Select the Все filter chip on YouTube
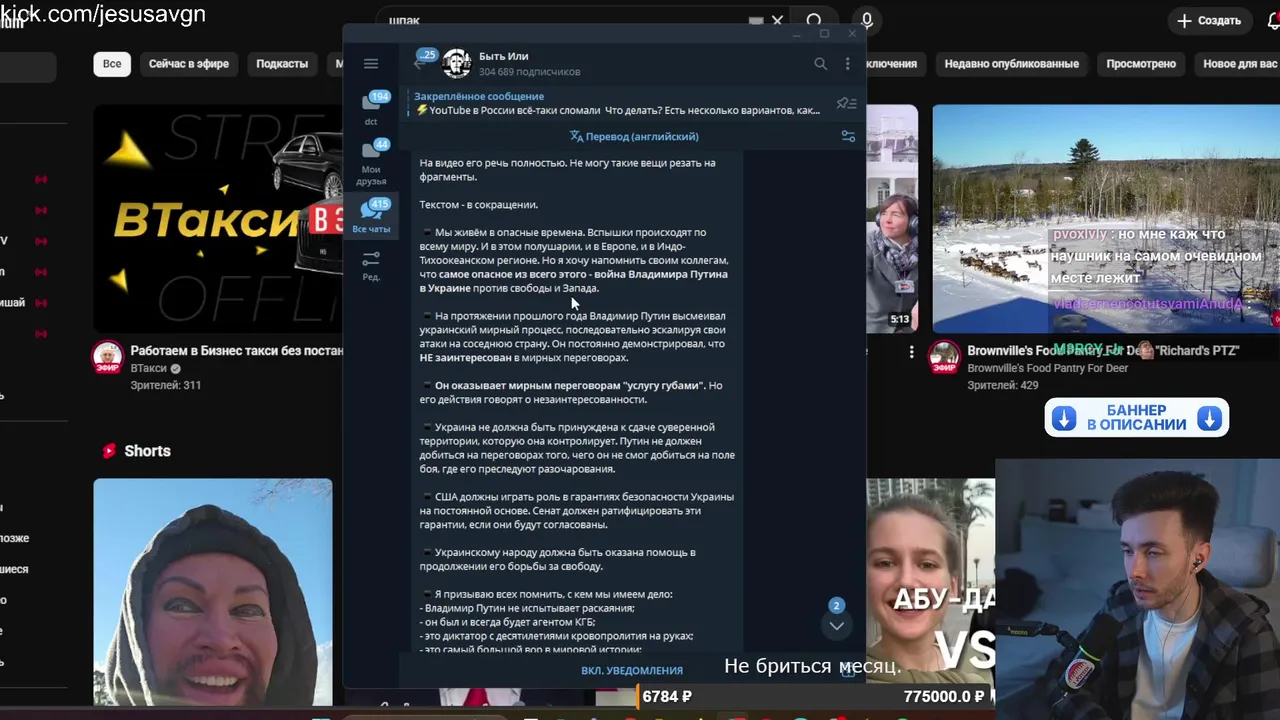Viewport: 1280px width, 720px height. [112, 63]
